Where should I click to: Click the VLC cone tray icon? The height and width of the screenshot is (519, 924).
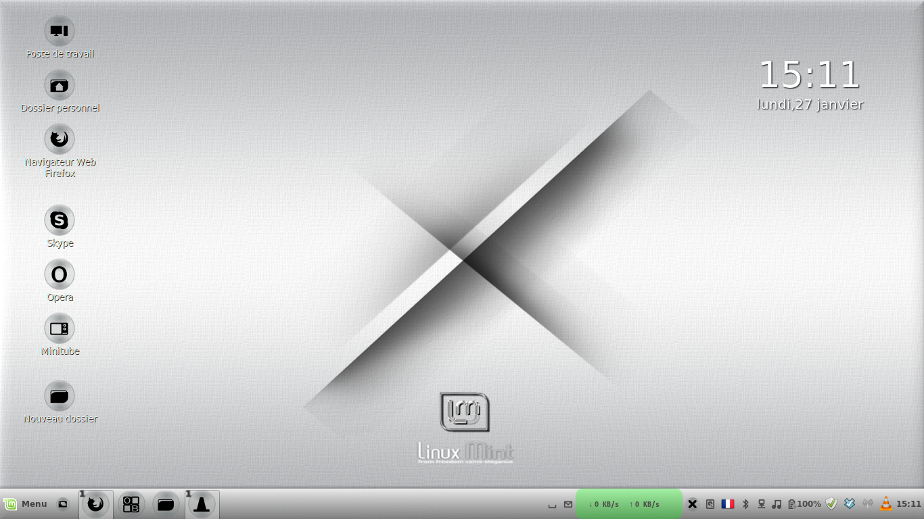coord(886,504)
